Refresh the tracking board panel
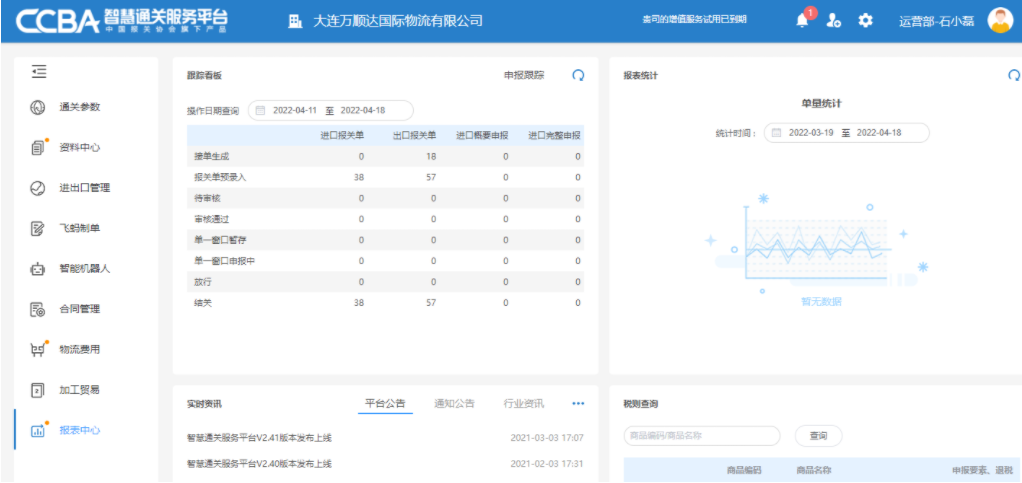 coord(578,75)
